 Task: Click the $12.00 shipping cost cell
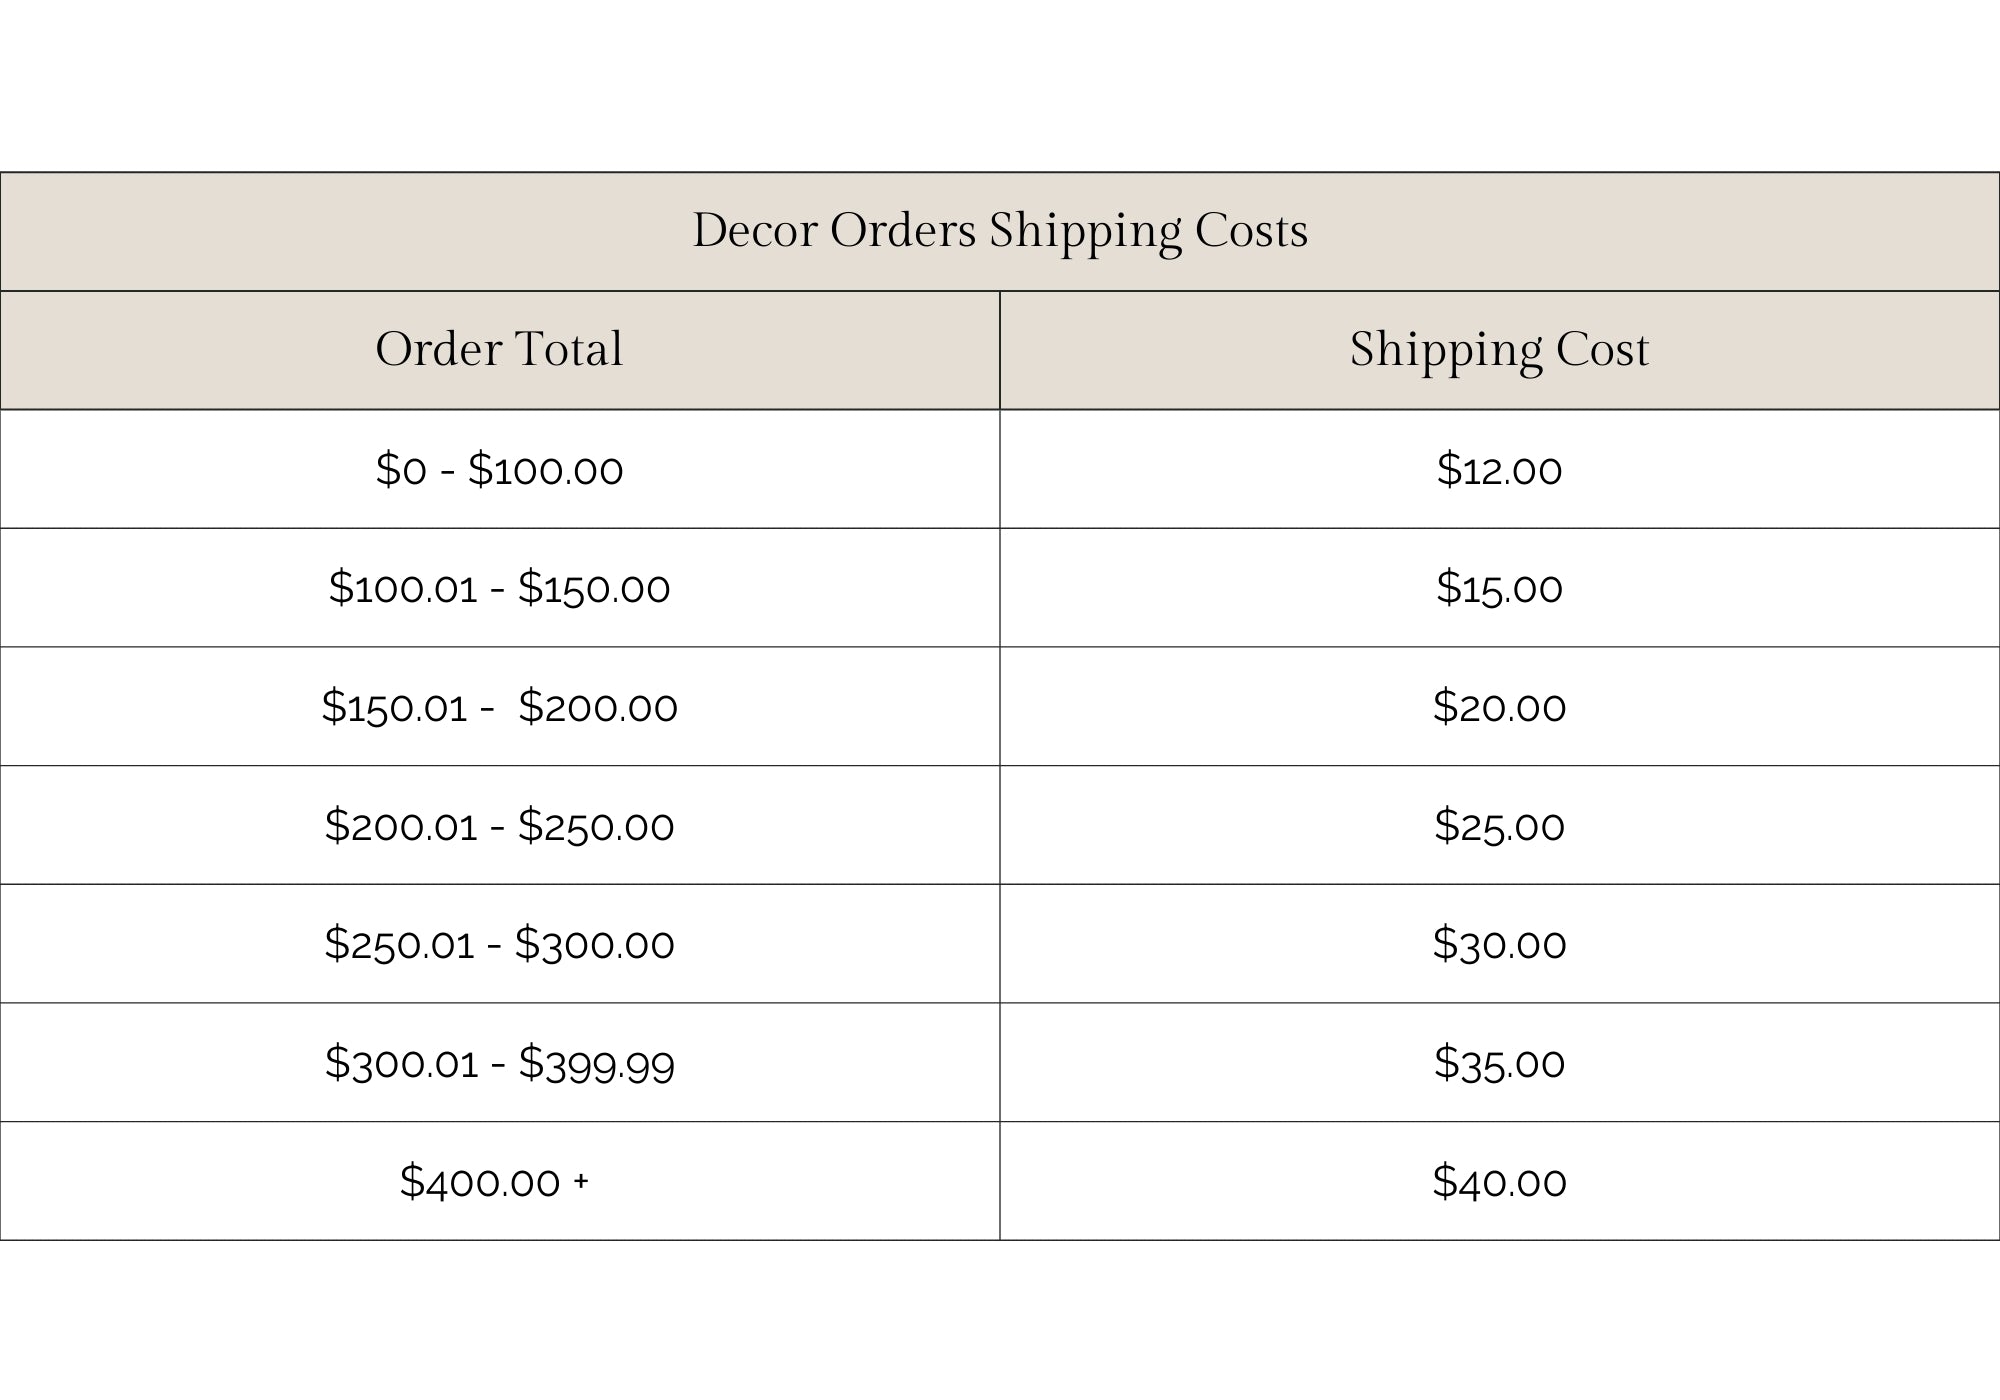click(x=1499, y=470)
